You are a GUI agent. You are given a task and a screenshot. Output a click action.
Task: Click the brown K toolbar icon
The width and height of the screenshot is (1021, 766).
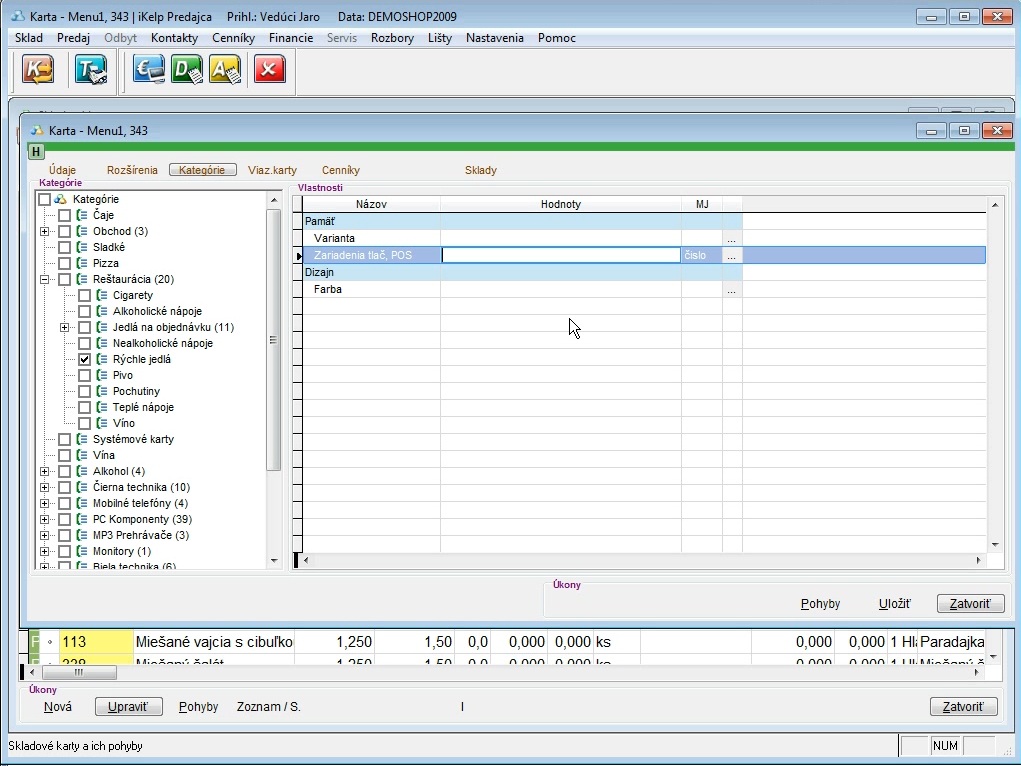pos(39,70)
